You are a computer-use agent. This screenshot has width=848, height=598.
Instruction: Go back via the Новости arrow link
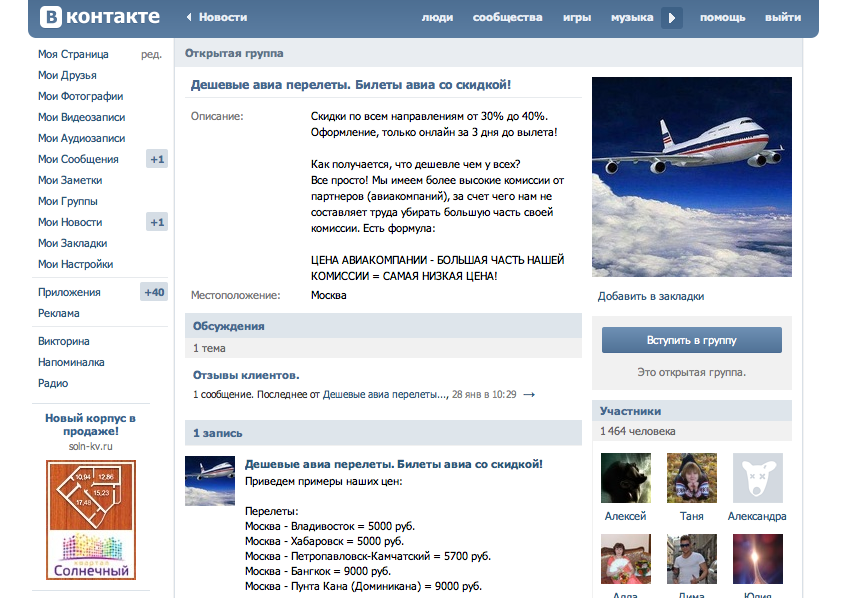point(217,17)
